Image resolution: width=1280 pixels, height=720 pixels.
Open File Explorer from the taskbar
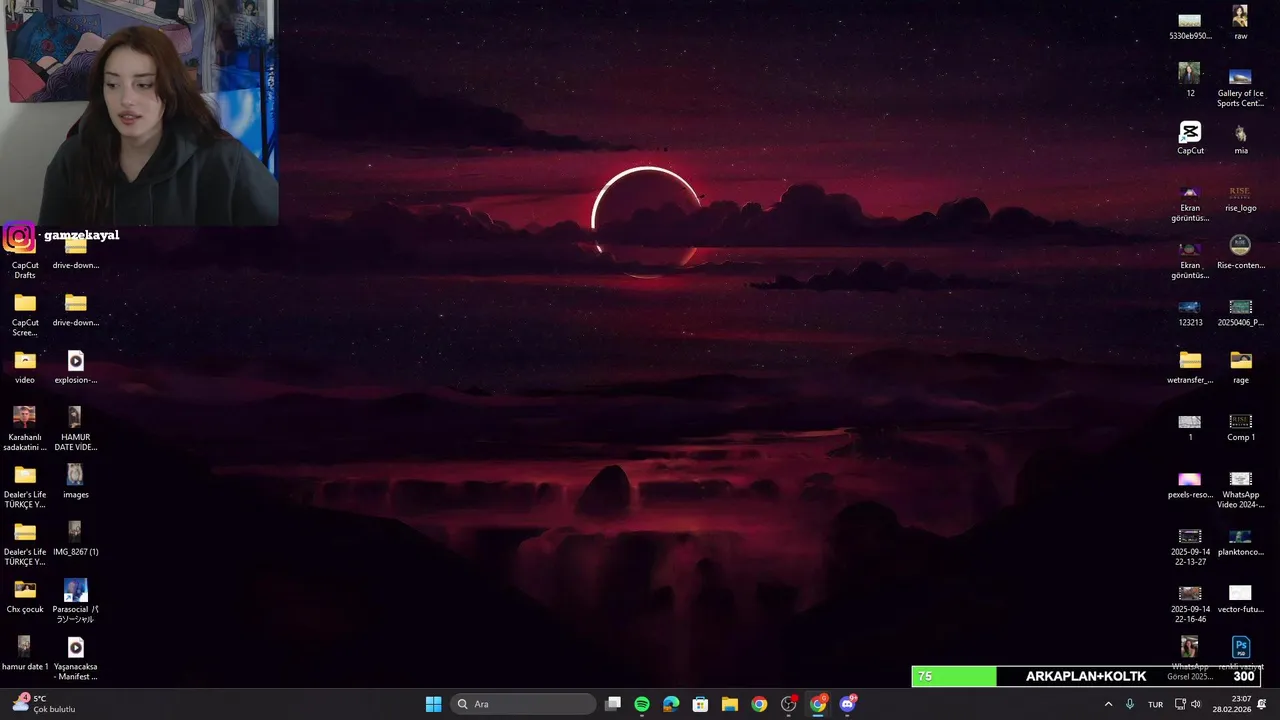pos(730,704)
